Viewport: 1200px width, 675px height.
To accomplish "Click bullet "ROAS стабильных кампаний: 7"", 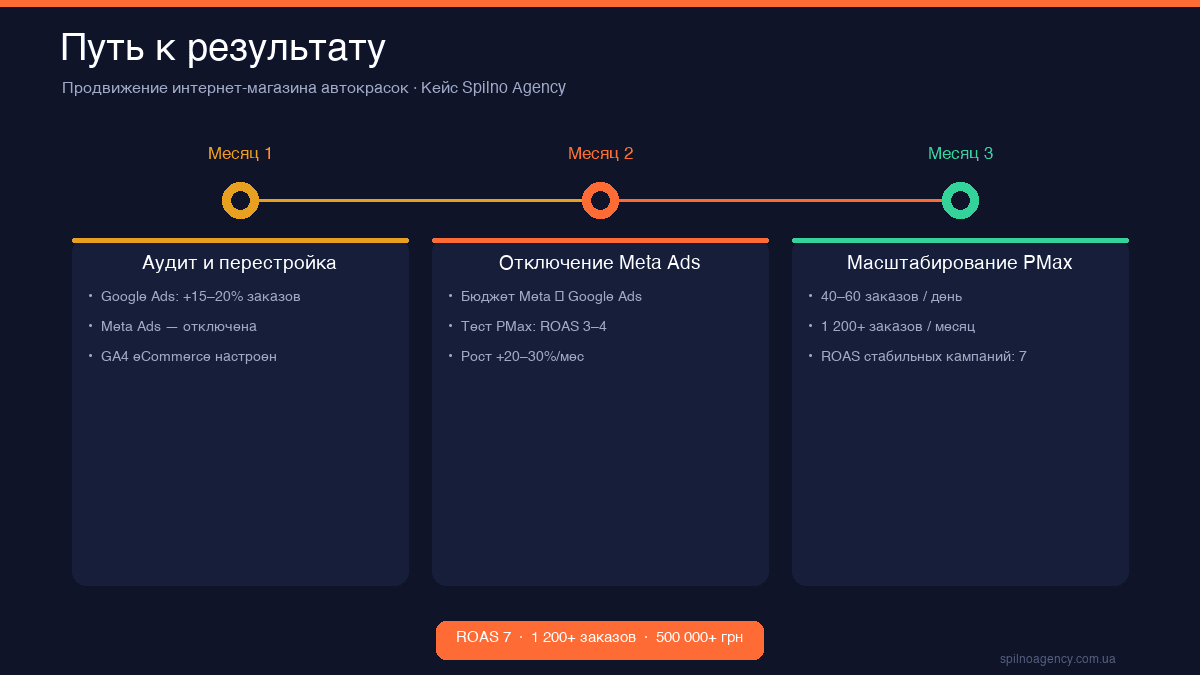I will 923,357.
